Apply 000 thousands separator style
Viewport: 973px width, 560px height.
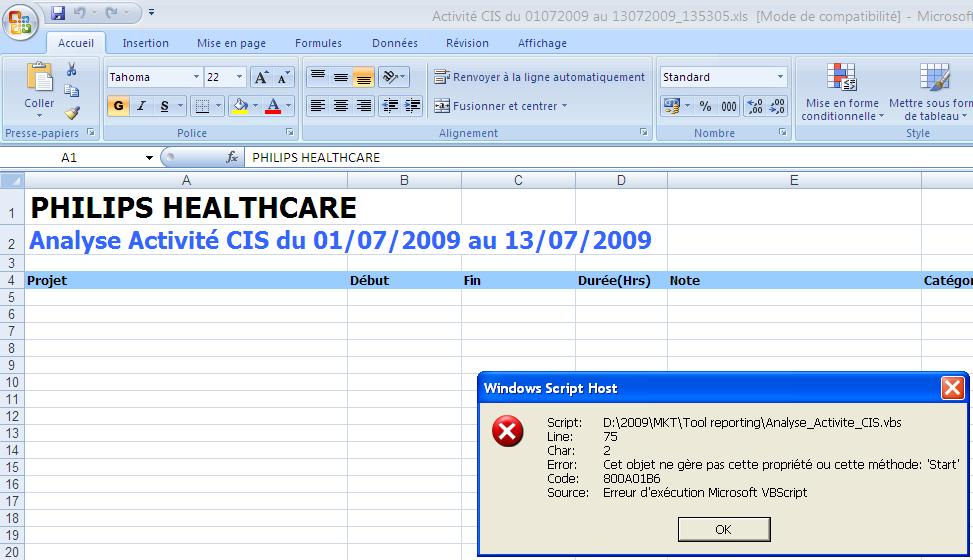(x=729, y=106)
